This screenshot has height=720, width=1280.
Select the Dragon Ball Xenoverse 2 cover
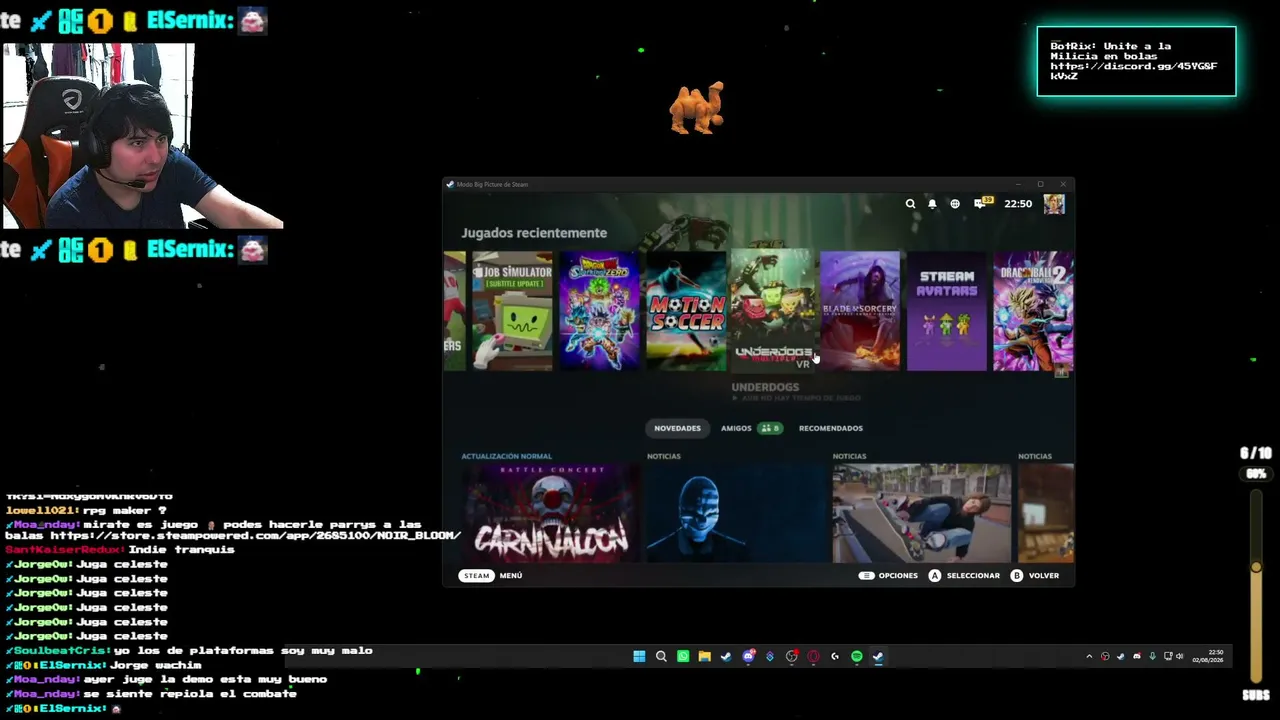pos(1033,311)
